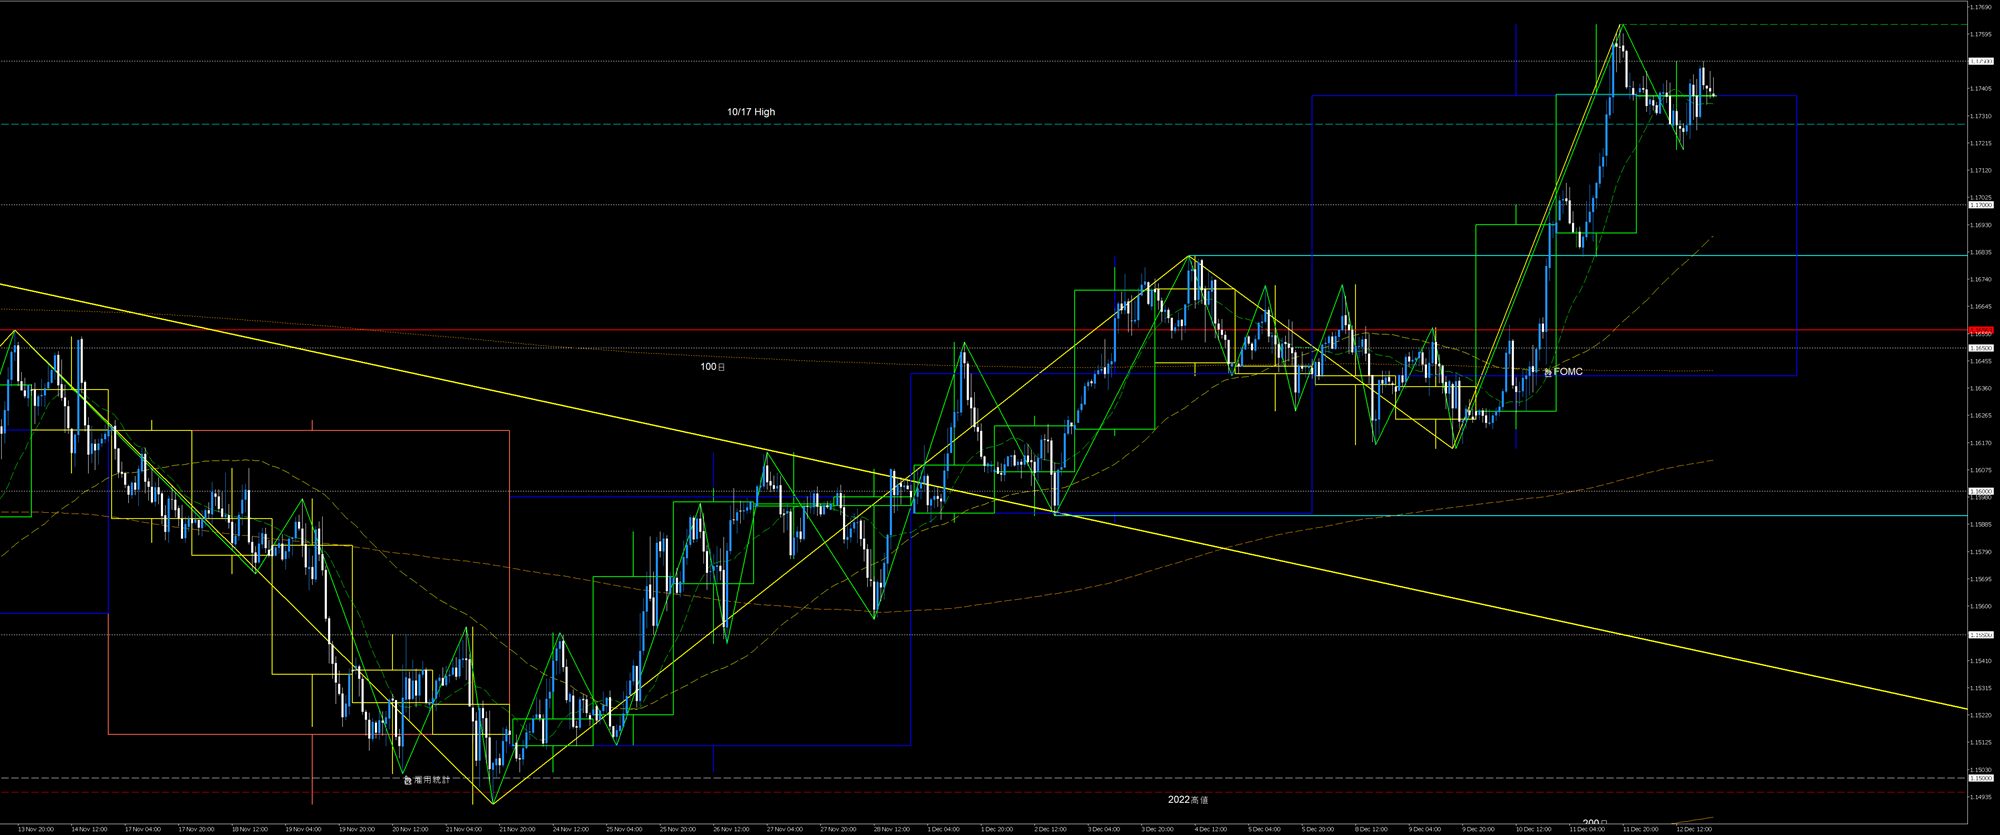Screen dimensions: 2000x835
Task: Select the "2022高値" label
Action: [1188, 800]
